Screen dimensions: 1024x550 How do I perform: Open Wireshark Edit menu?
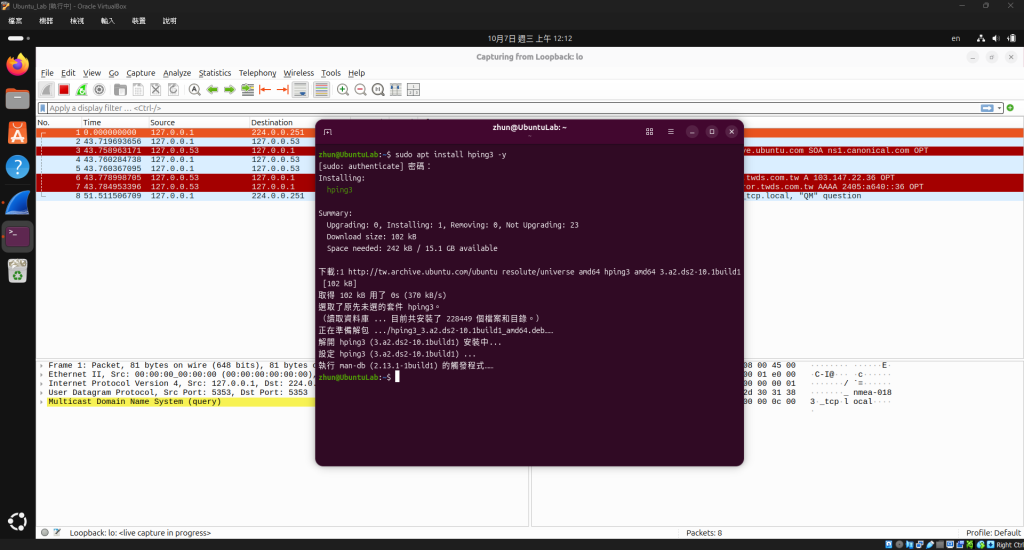tap(68, 73)
